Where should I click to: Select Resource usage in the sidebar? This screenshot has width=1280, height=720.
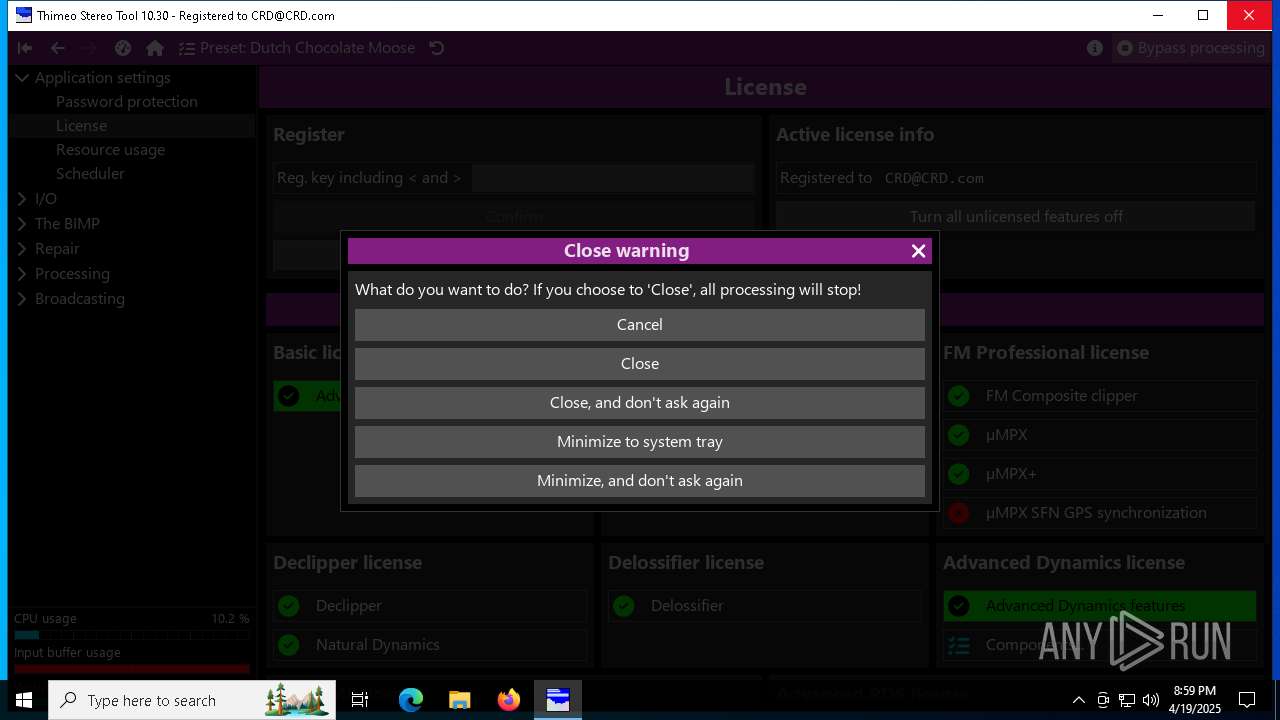click(110, 150)
